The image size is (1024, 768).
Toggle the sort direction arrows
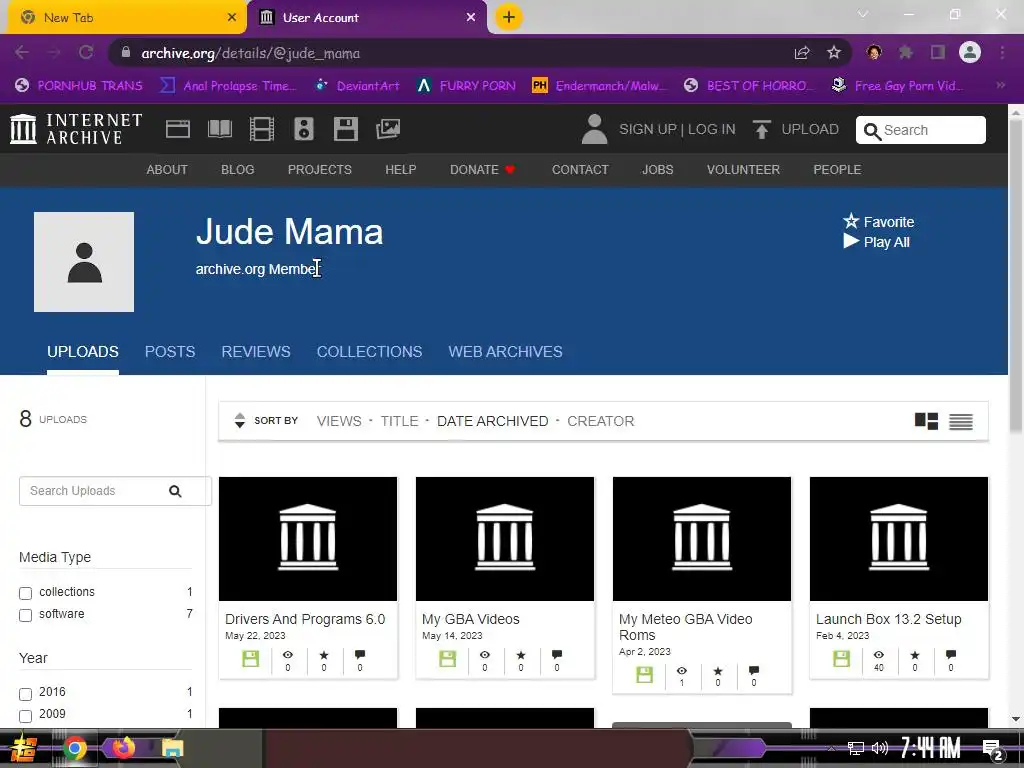pos(240,421)
